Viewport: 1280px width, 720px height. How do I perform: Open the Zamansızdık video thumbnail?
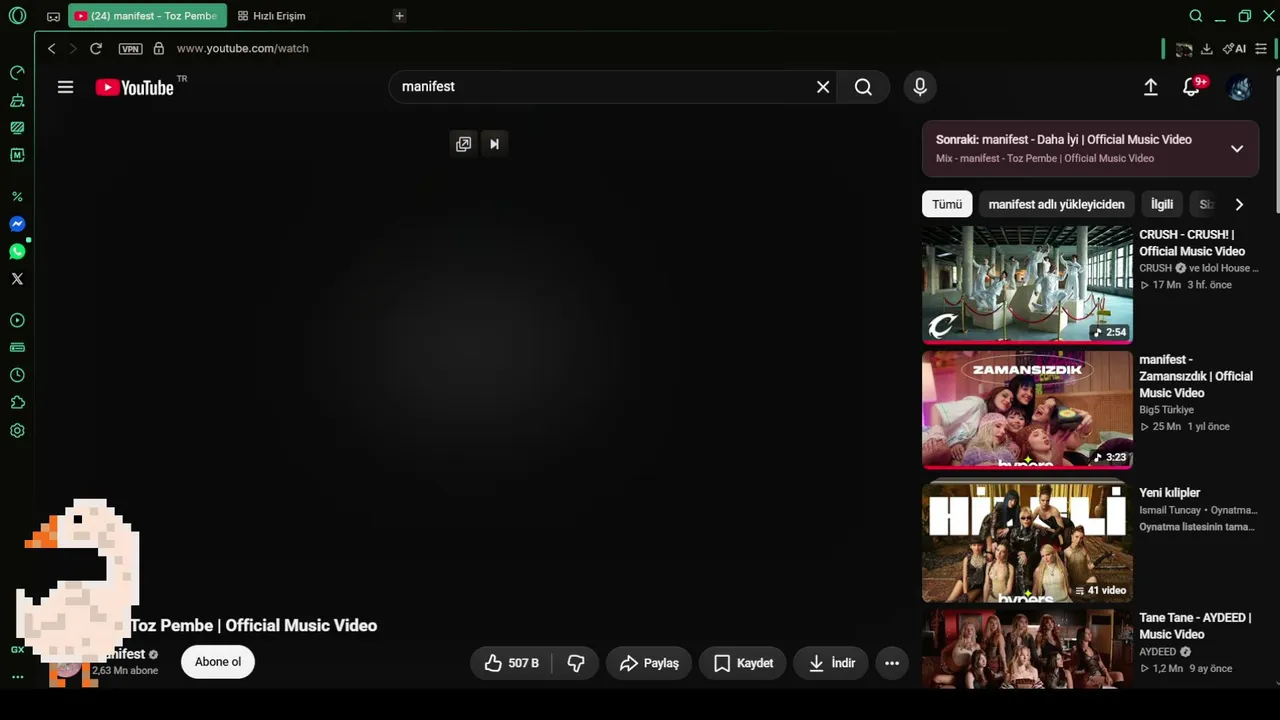1027,410
